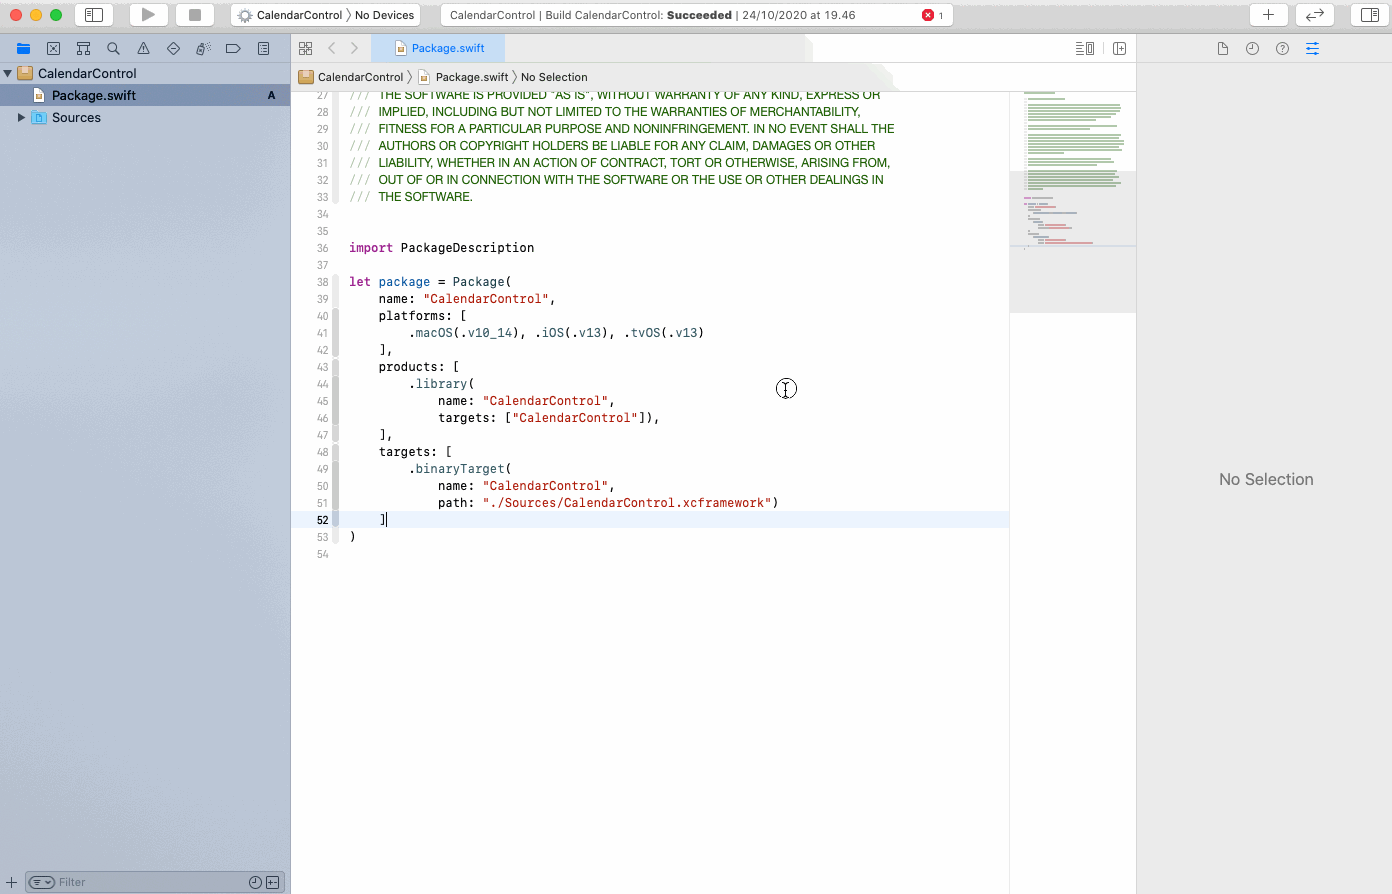This screenshot has width=1392, height=894.
Task: Run the CalendarControl scheme
Action: click(148, 15)
